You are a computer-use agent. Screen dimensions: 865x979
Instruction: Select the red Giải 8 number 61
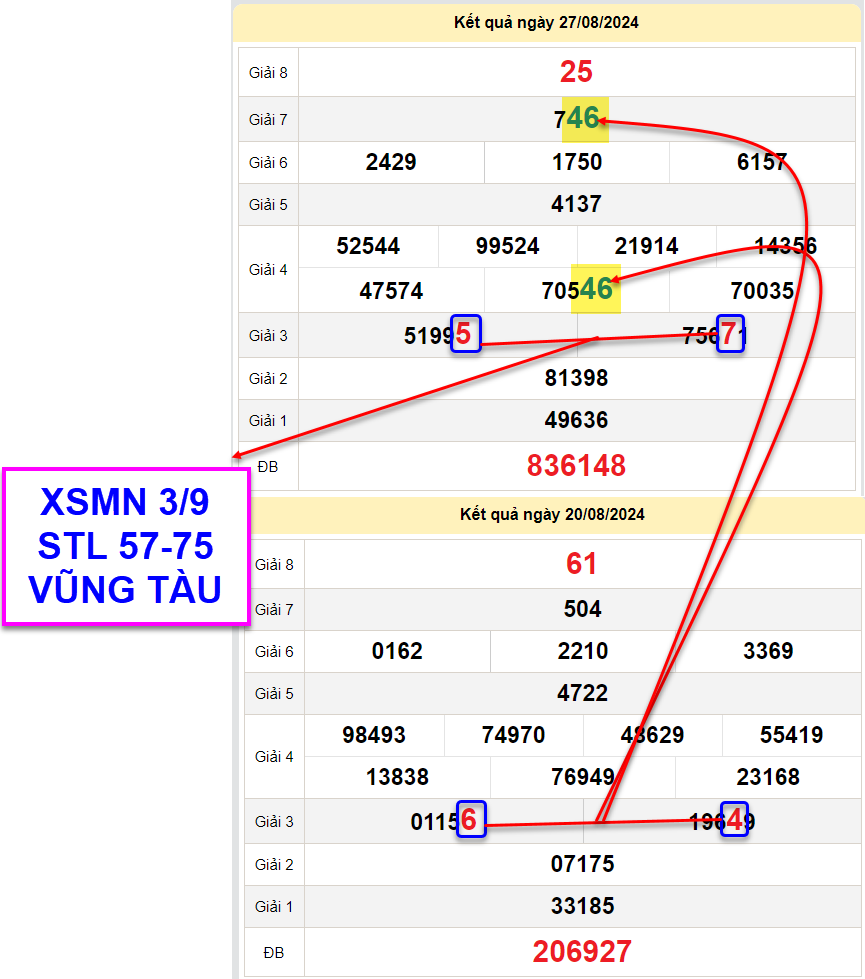pos(582,564)
